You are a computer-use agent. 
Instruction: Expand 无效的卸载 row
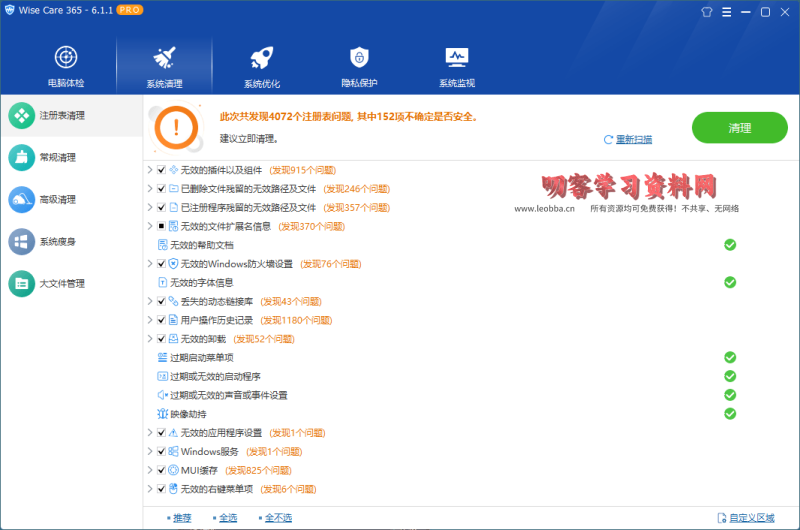pyautogui.click(x=150, y=339)
